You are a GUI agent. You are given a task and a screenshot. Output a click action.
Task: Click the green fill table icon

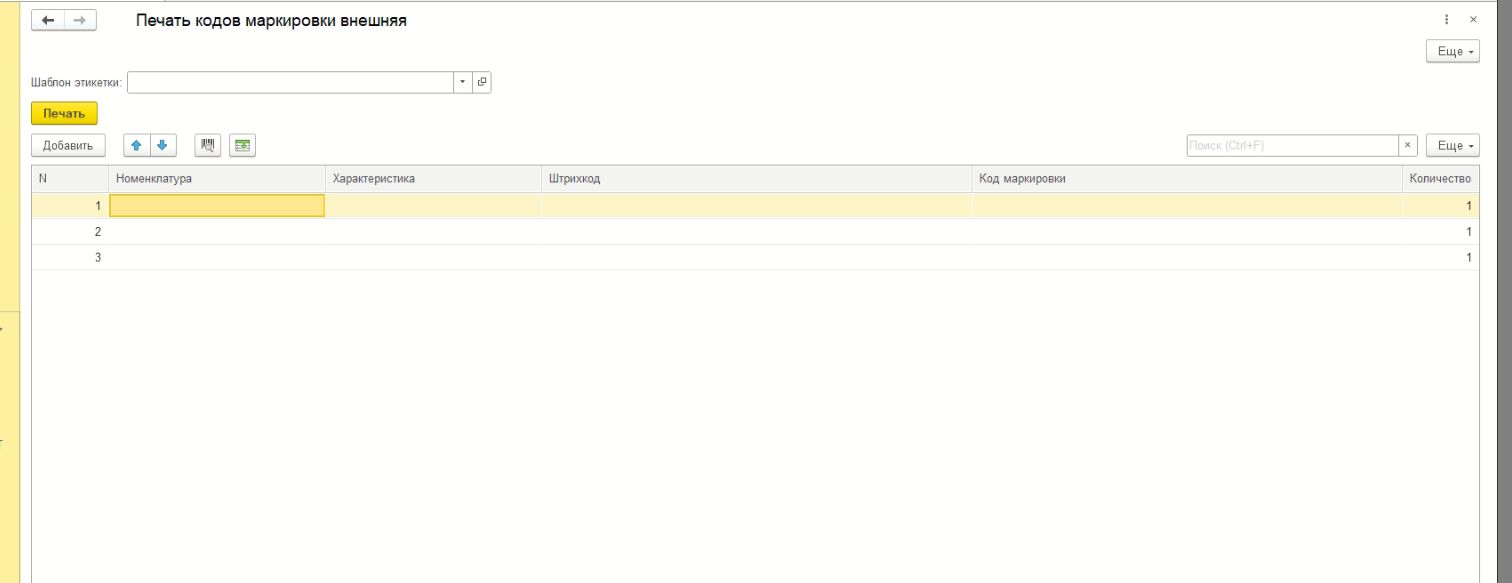(241, 146)
